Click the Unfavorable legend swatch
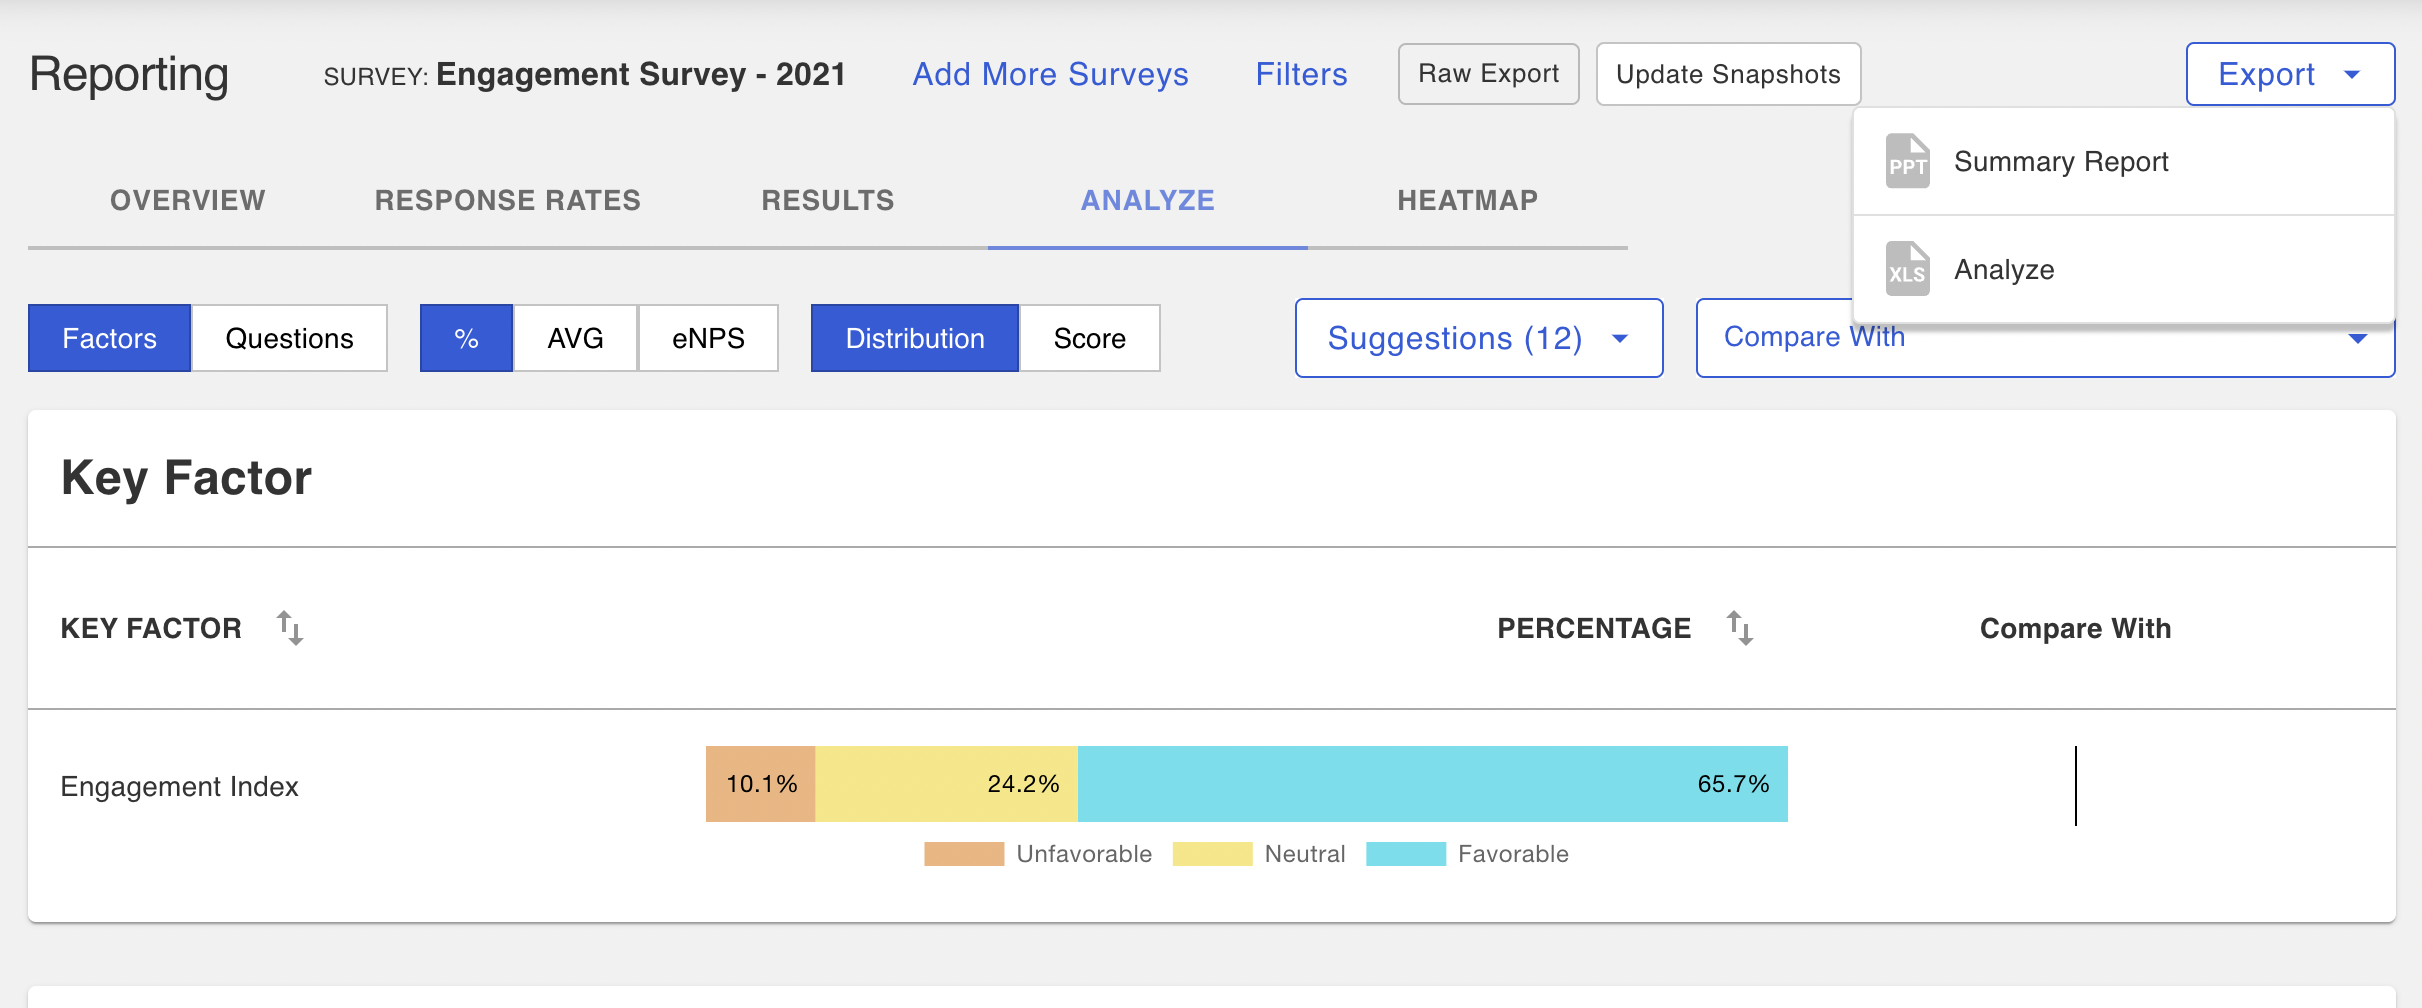2422x1008 pixels. point(964,854)
